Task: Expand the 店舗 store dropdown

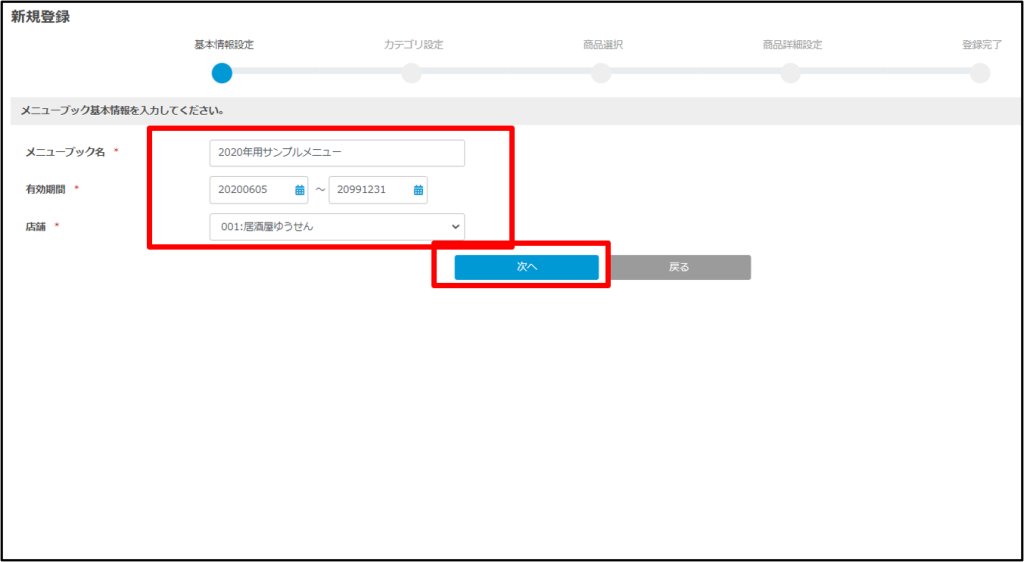Action: tap(337, 227)
